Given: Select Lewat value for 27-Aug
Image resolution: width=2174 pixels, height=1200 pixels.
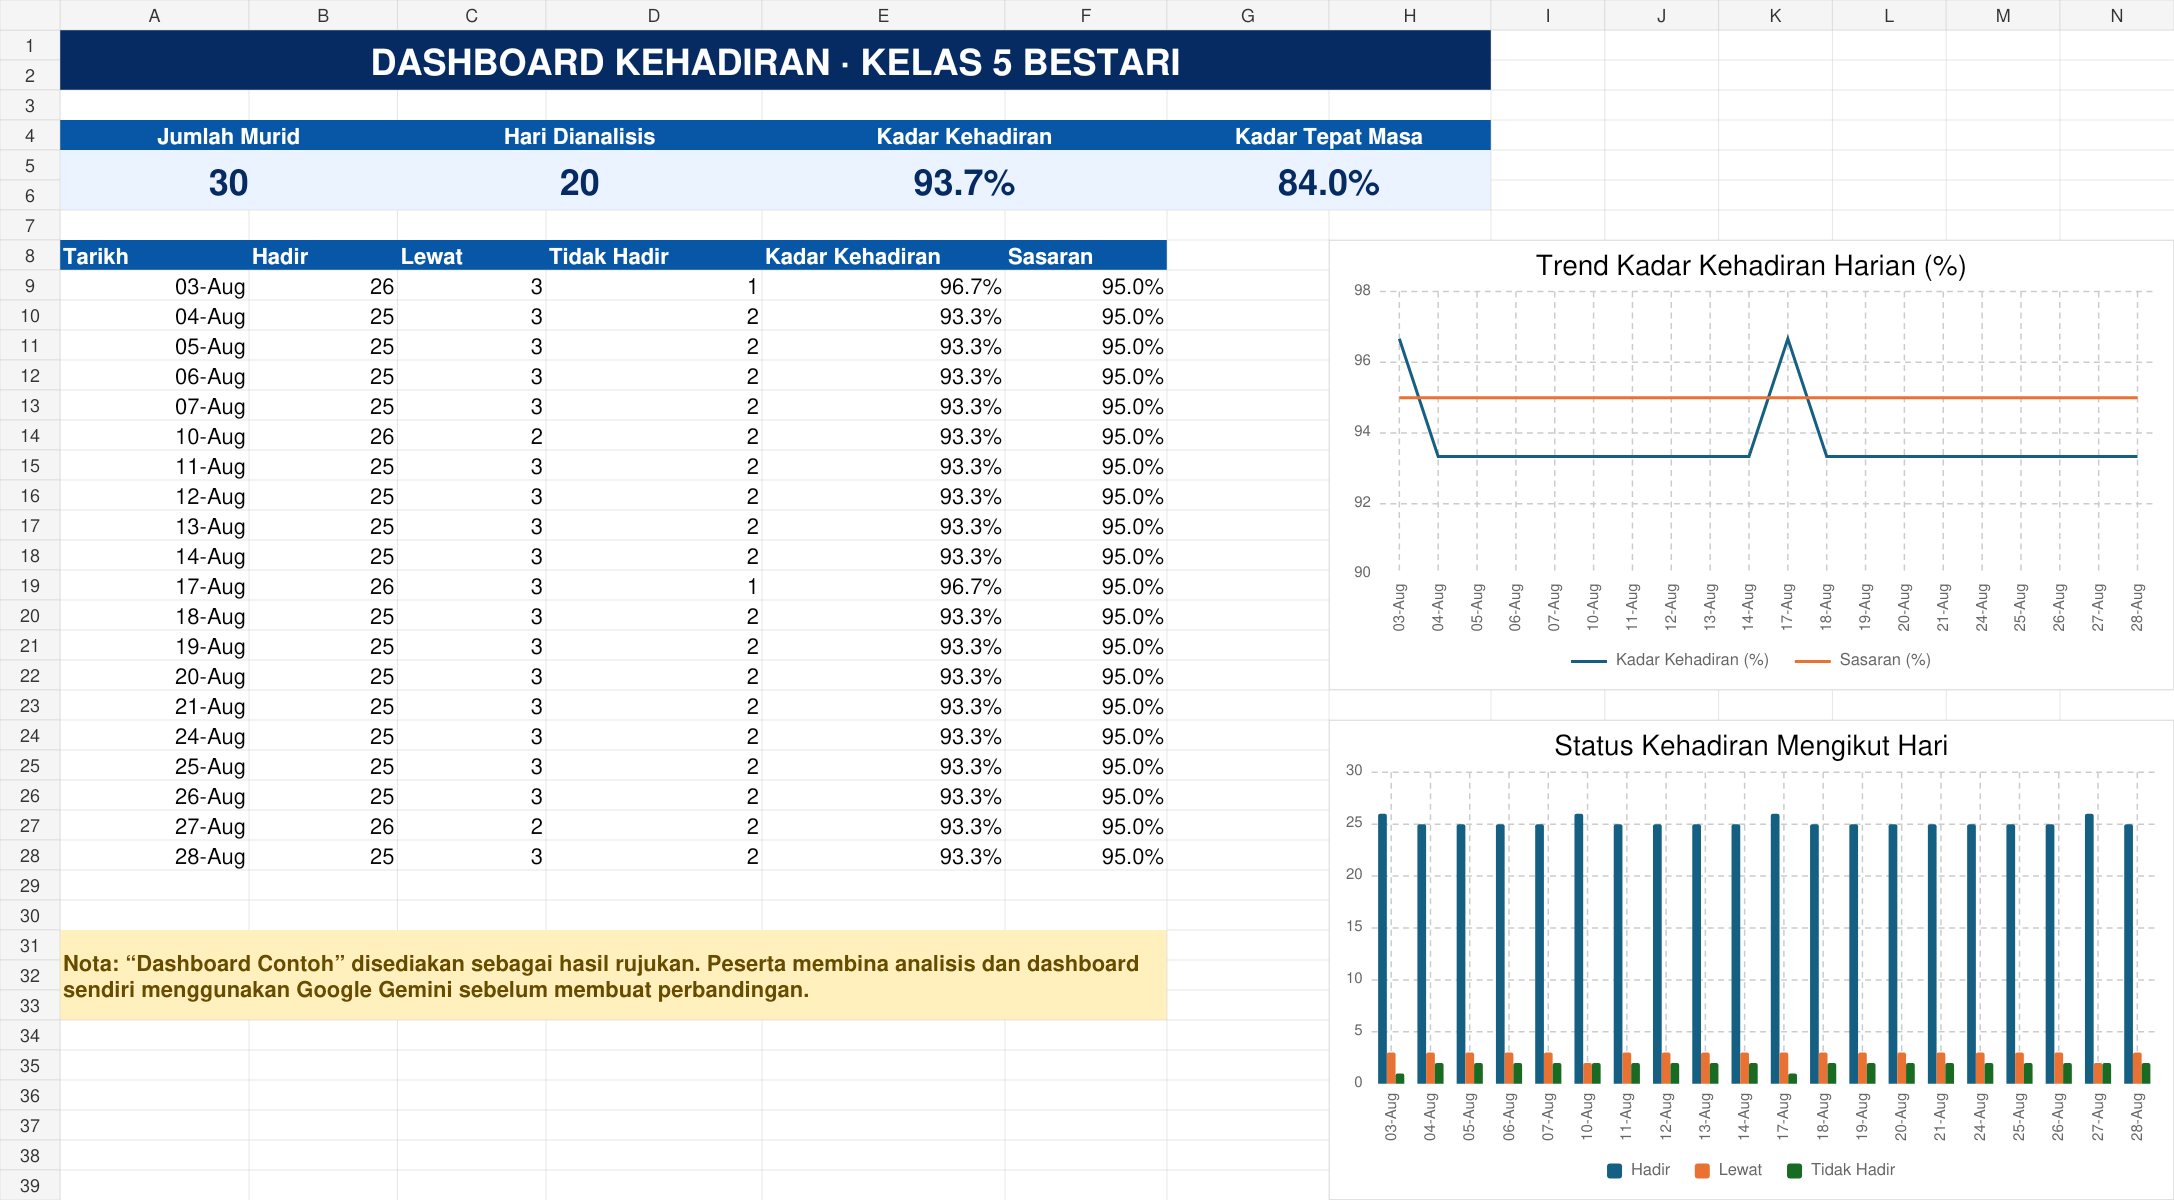Looking at the screenshot, I should click(x=472, y=825).
